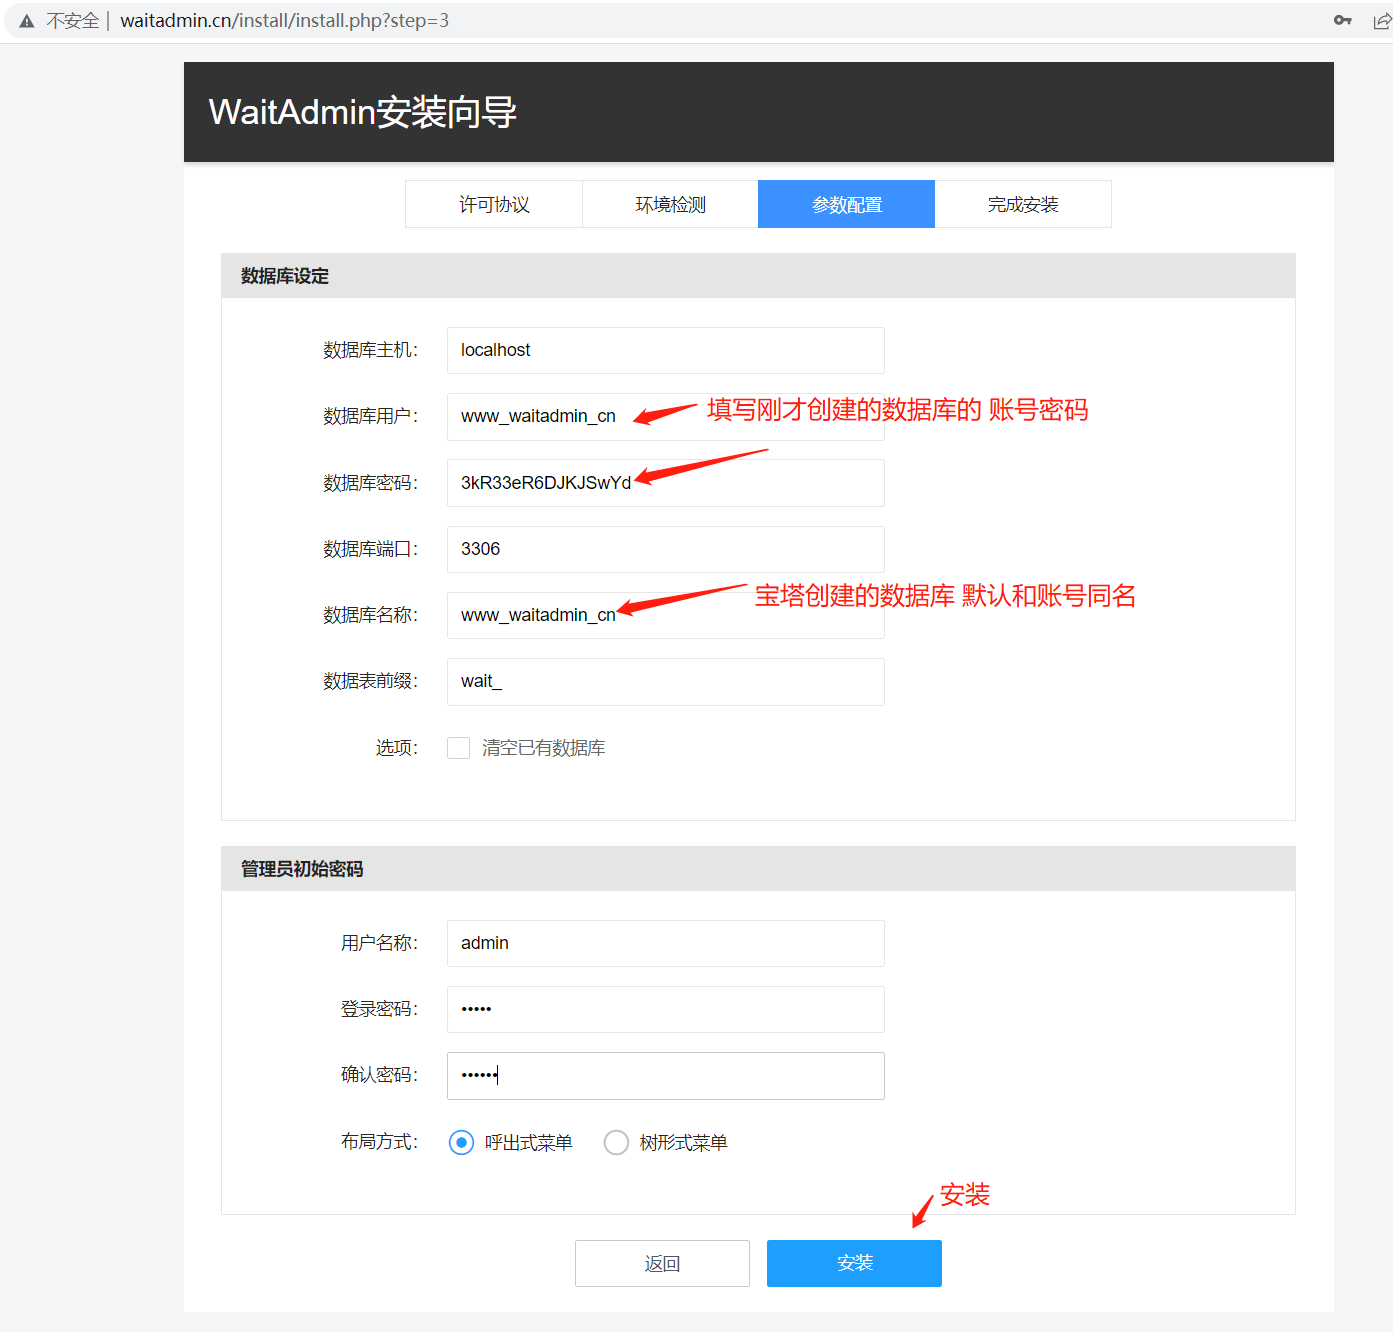The height and width of the screenshot is (1332, 1393).
Task: Click the blue 安装 button
Action: tap(854, 1263)
